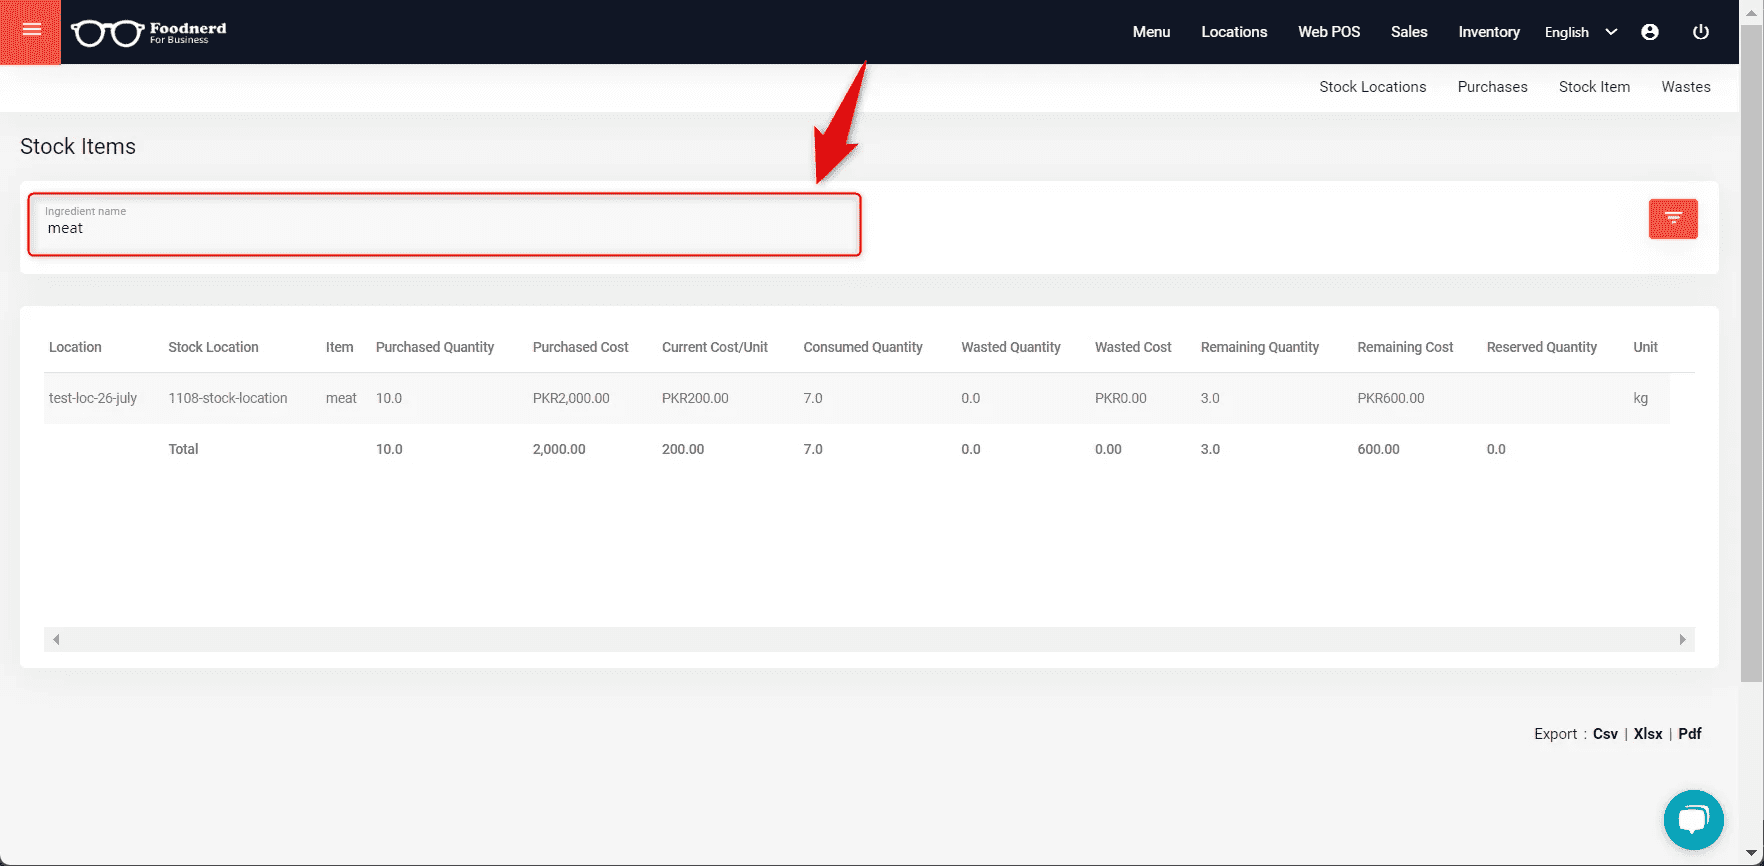Click the Stock Location column header
Screen dimensions: 1764x866
[213, 347]
